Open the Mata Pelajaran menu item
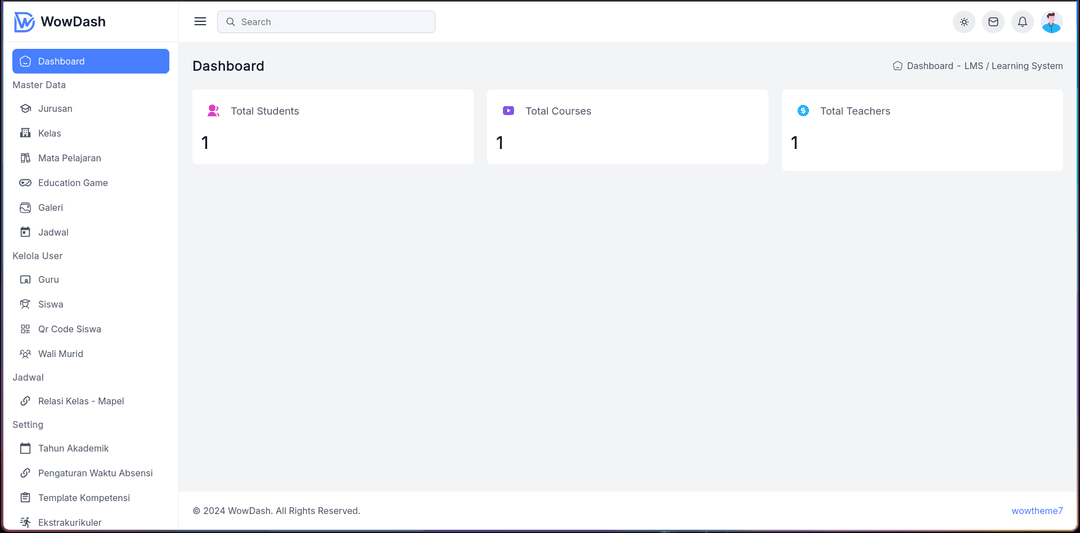The height and width of the screenshot is (533, 1080). pos(91,158)
